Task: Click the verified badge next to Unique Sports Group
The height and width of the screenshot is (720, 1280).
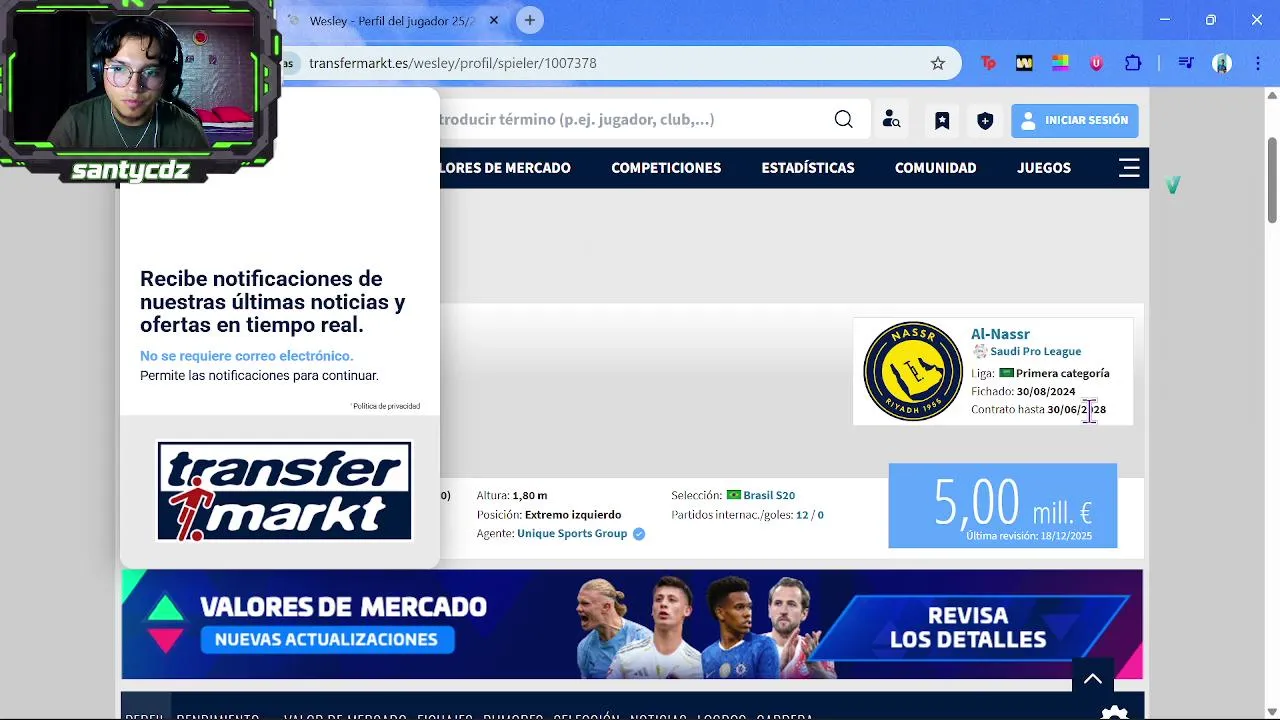Action: 638,534
